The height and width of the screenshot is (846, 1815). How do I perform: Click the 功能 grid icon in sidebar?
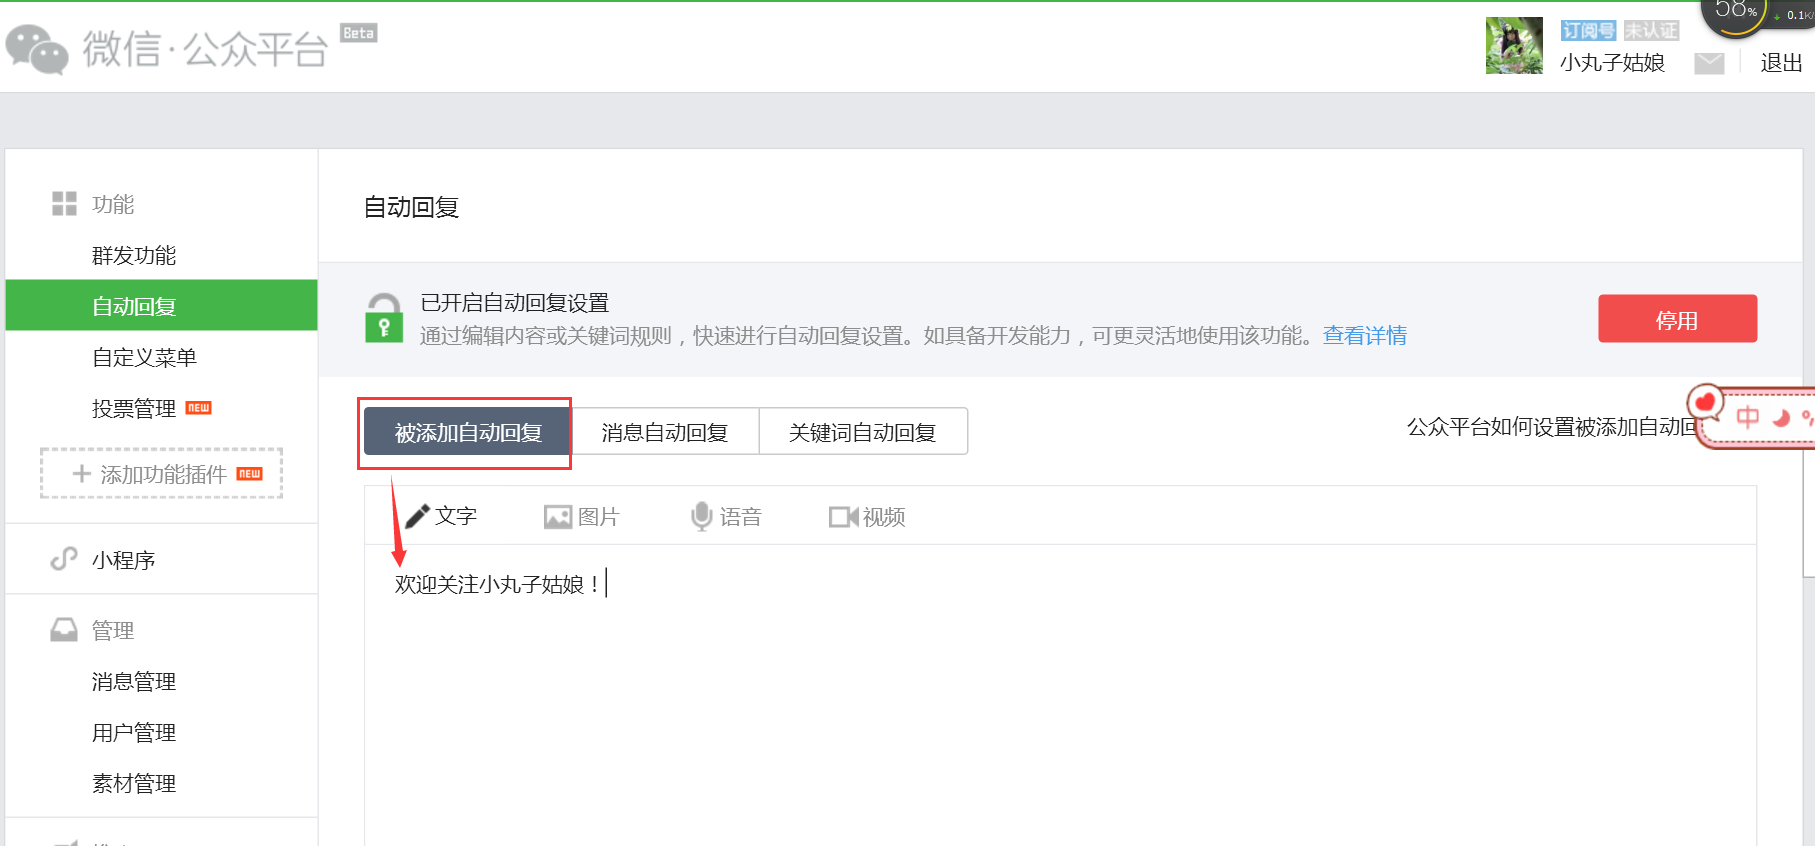(64, 204)
